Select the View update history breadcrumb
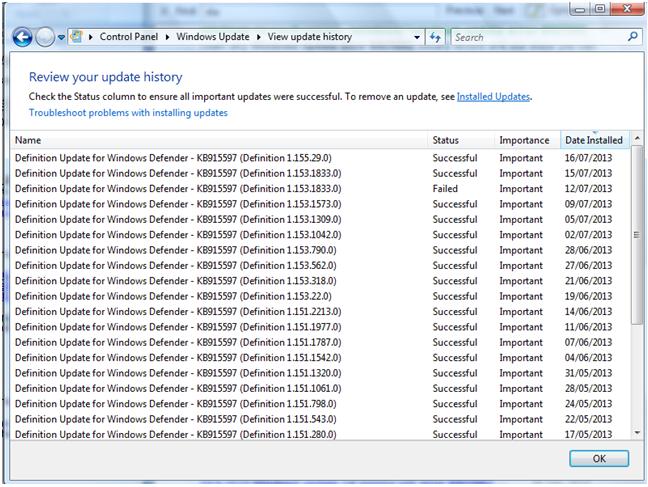 point(310,37)
